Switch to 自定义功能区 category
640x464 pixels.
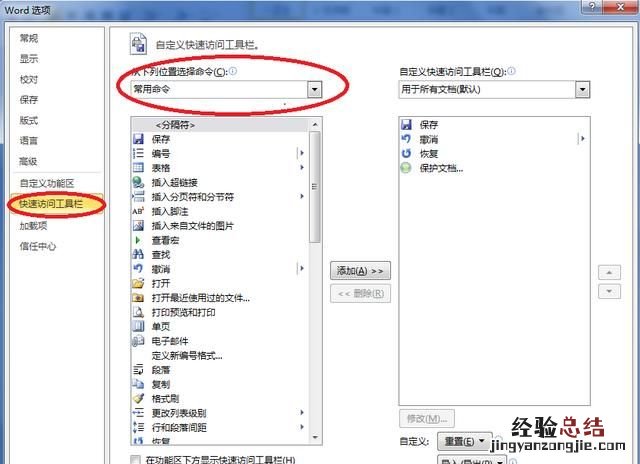[47, 183]
